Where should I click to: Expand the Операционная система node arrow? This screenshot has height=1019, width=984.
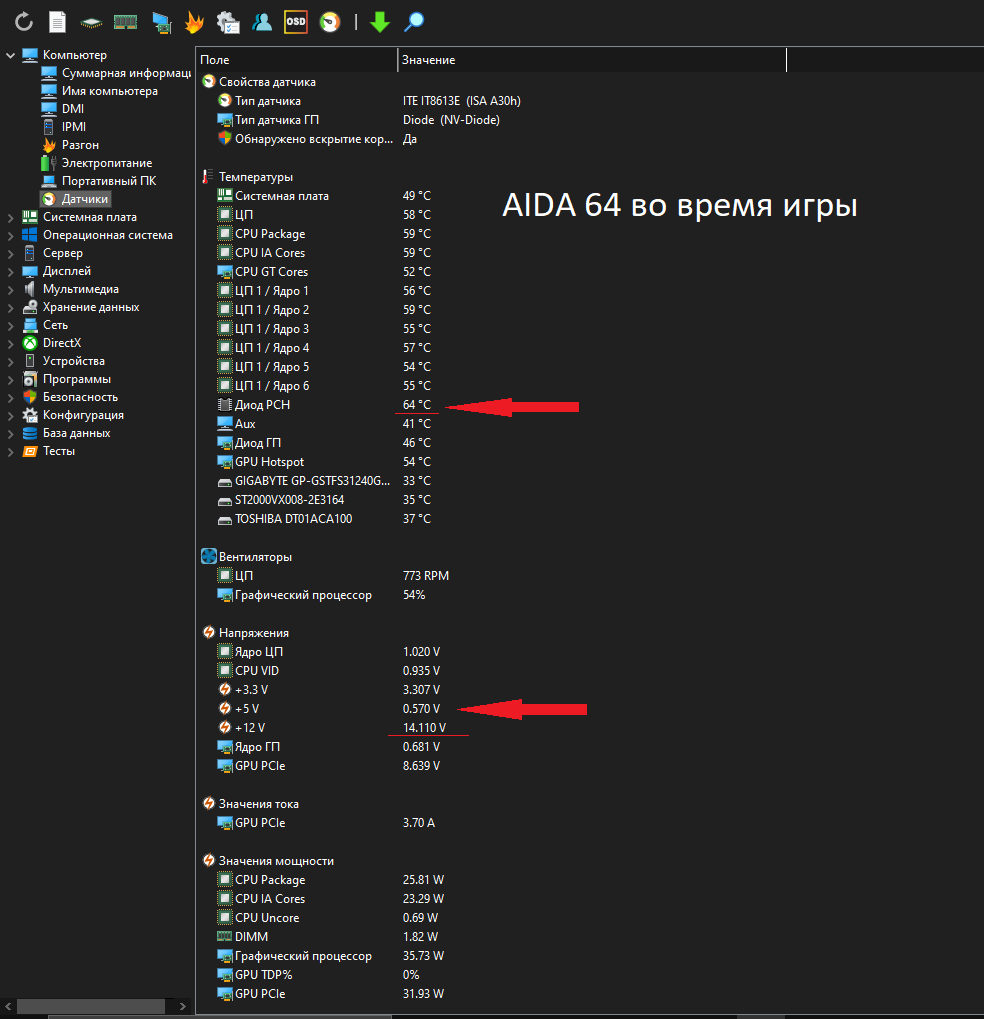(x=10, y=236)
